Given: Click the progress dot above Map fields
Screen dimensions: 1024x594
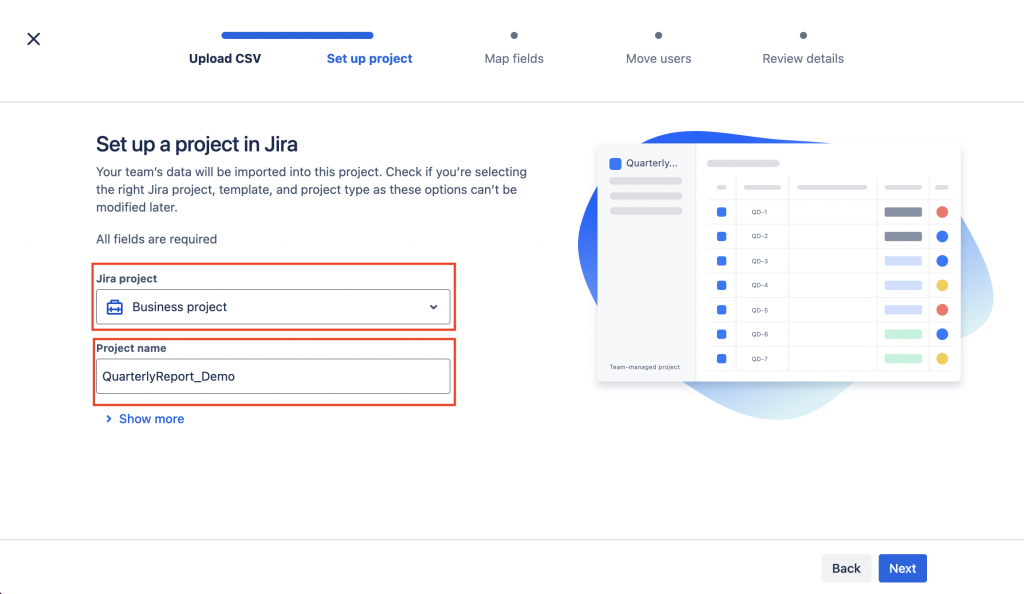Looking at the screenshot, I should pos(514,35).
